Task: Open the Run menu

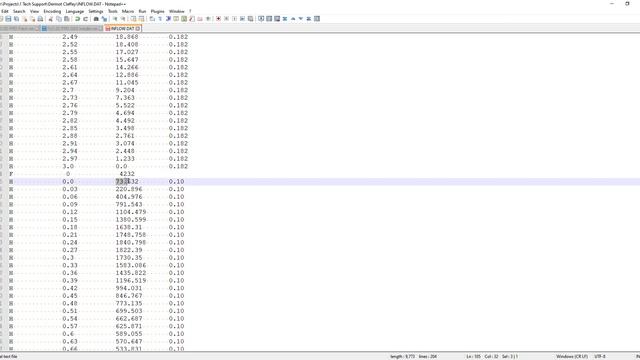Action: (142, 11)
